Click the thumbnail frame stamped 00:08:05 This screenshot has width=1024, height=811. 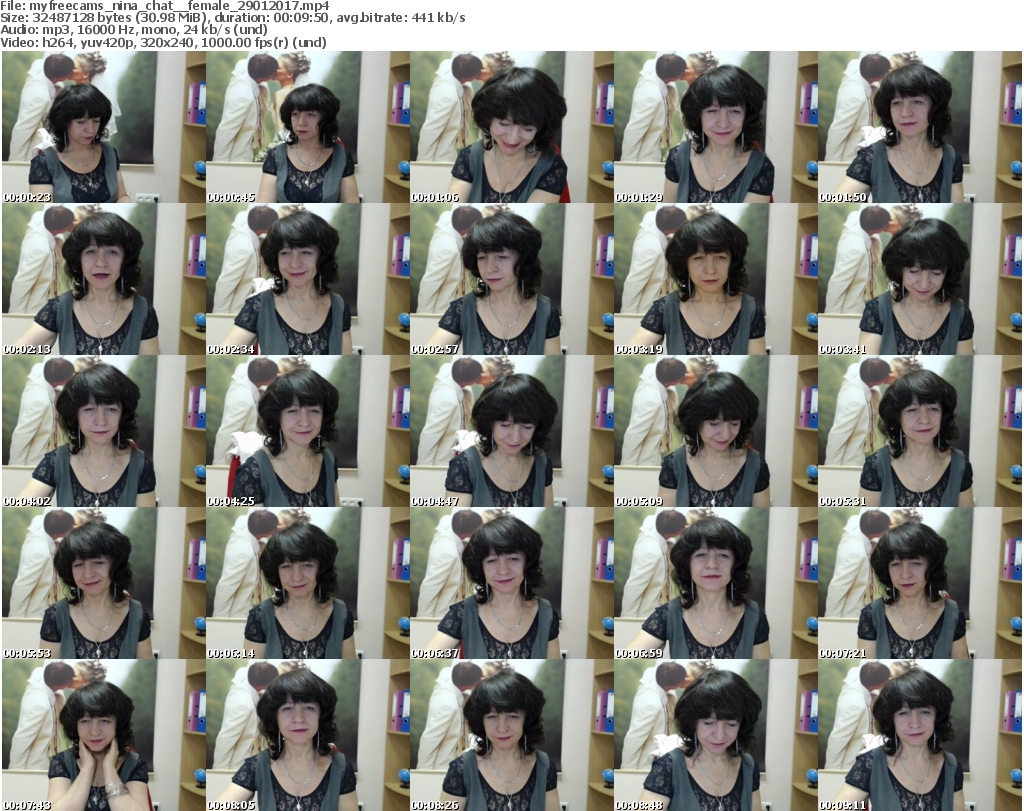tap(308, 735)
